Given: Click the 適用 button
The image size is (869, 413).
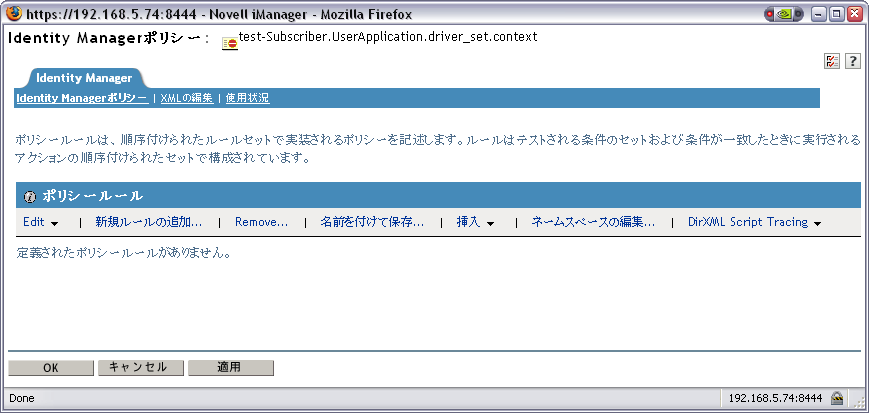Looking at the screenshot, I should click(x=231, y=368).
